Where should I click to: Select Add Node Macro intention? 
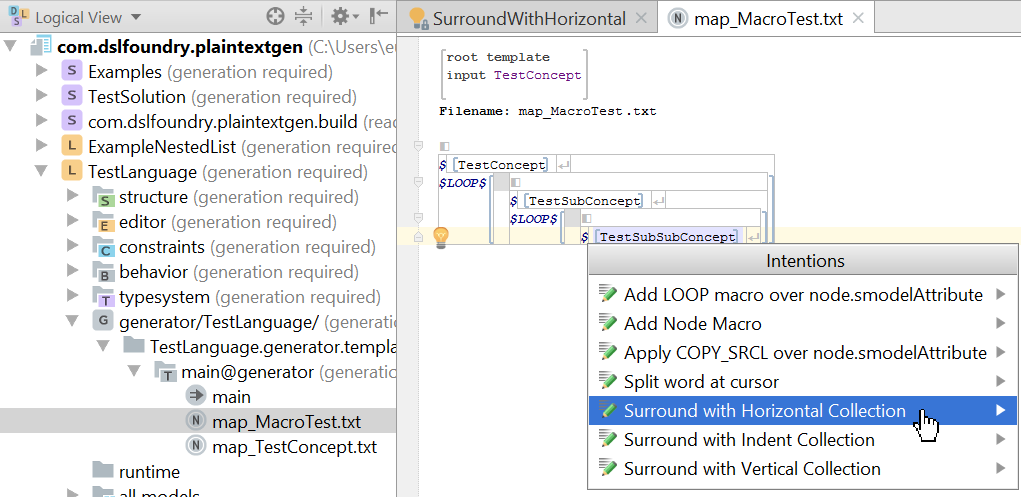coord(692,324)
